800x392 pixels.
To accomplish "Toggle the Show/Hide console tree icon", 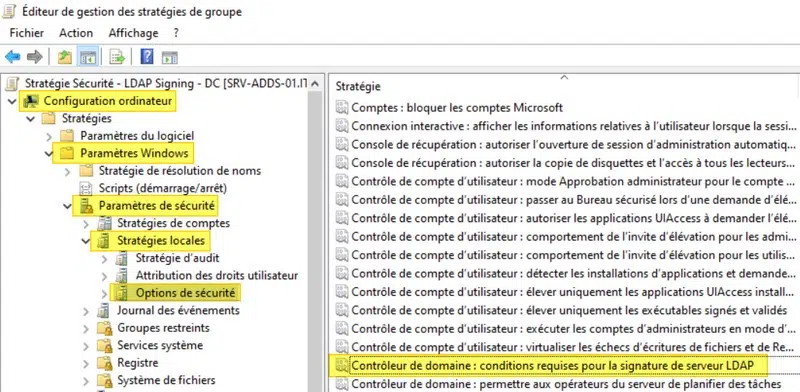I will pos(88,57).
